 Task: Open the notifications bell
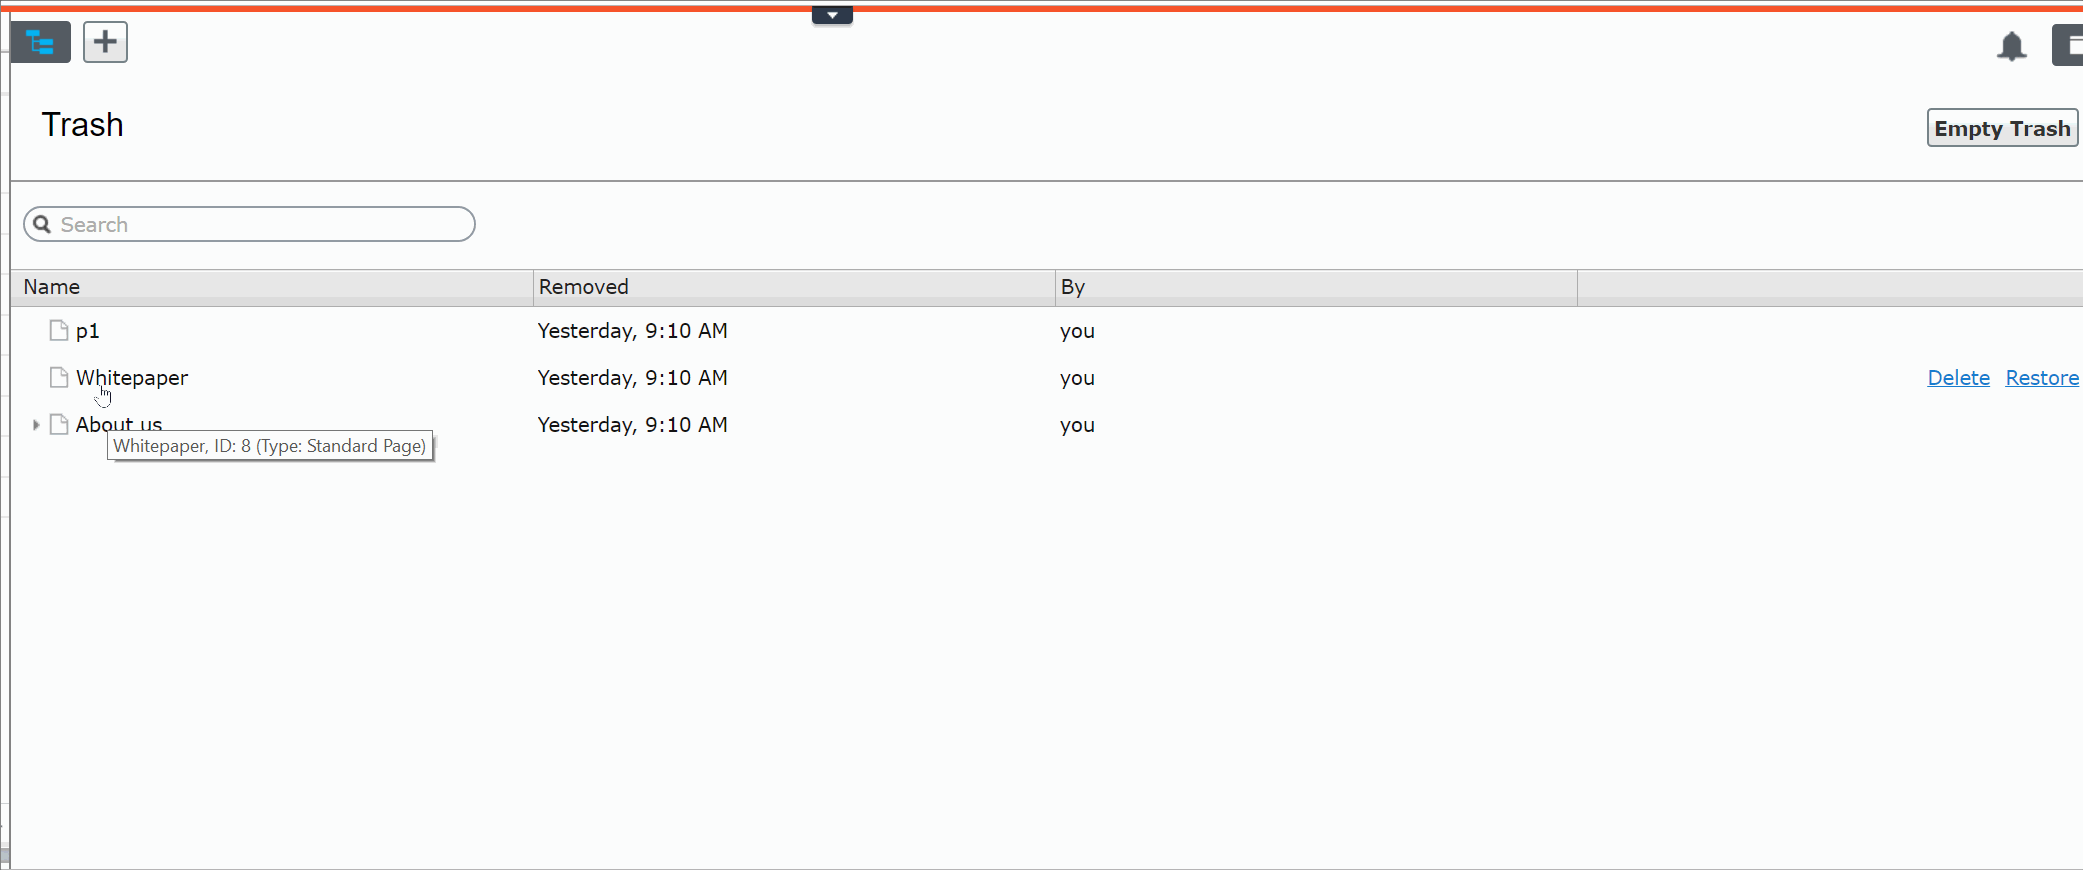click(2011, 46)
